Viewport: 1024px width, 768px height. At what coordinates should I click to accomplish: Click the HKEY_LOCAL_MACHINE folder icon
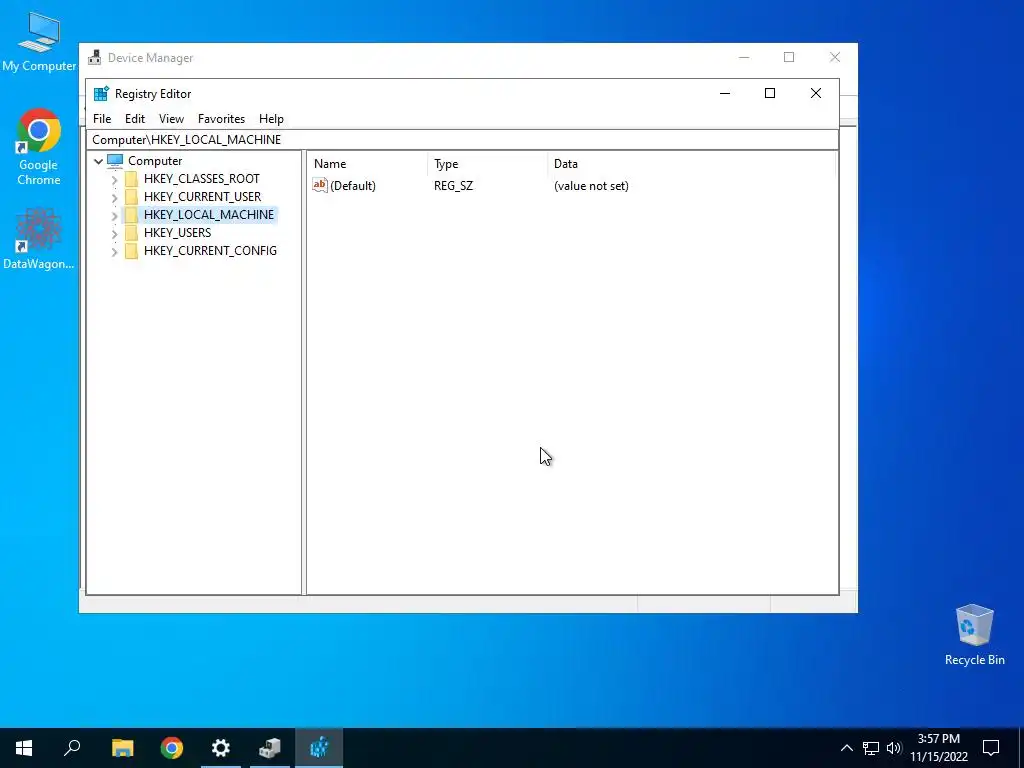[x=131, y=215]
